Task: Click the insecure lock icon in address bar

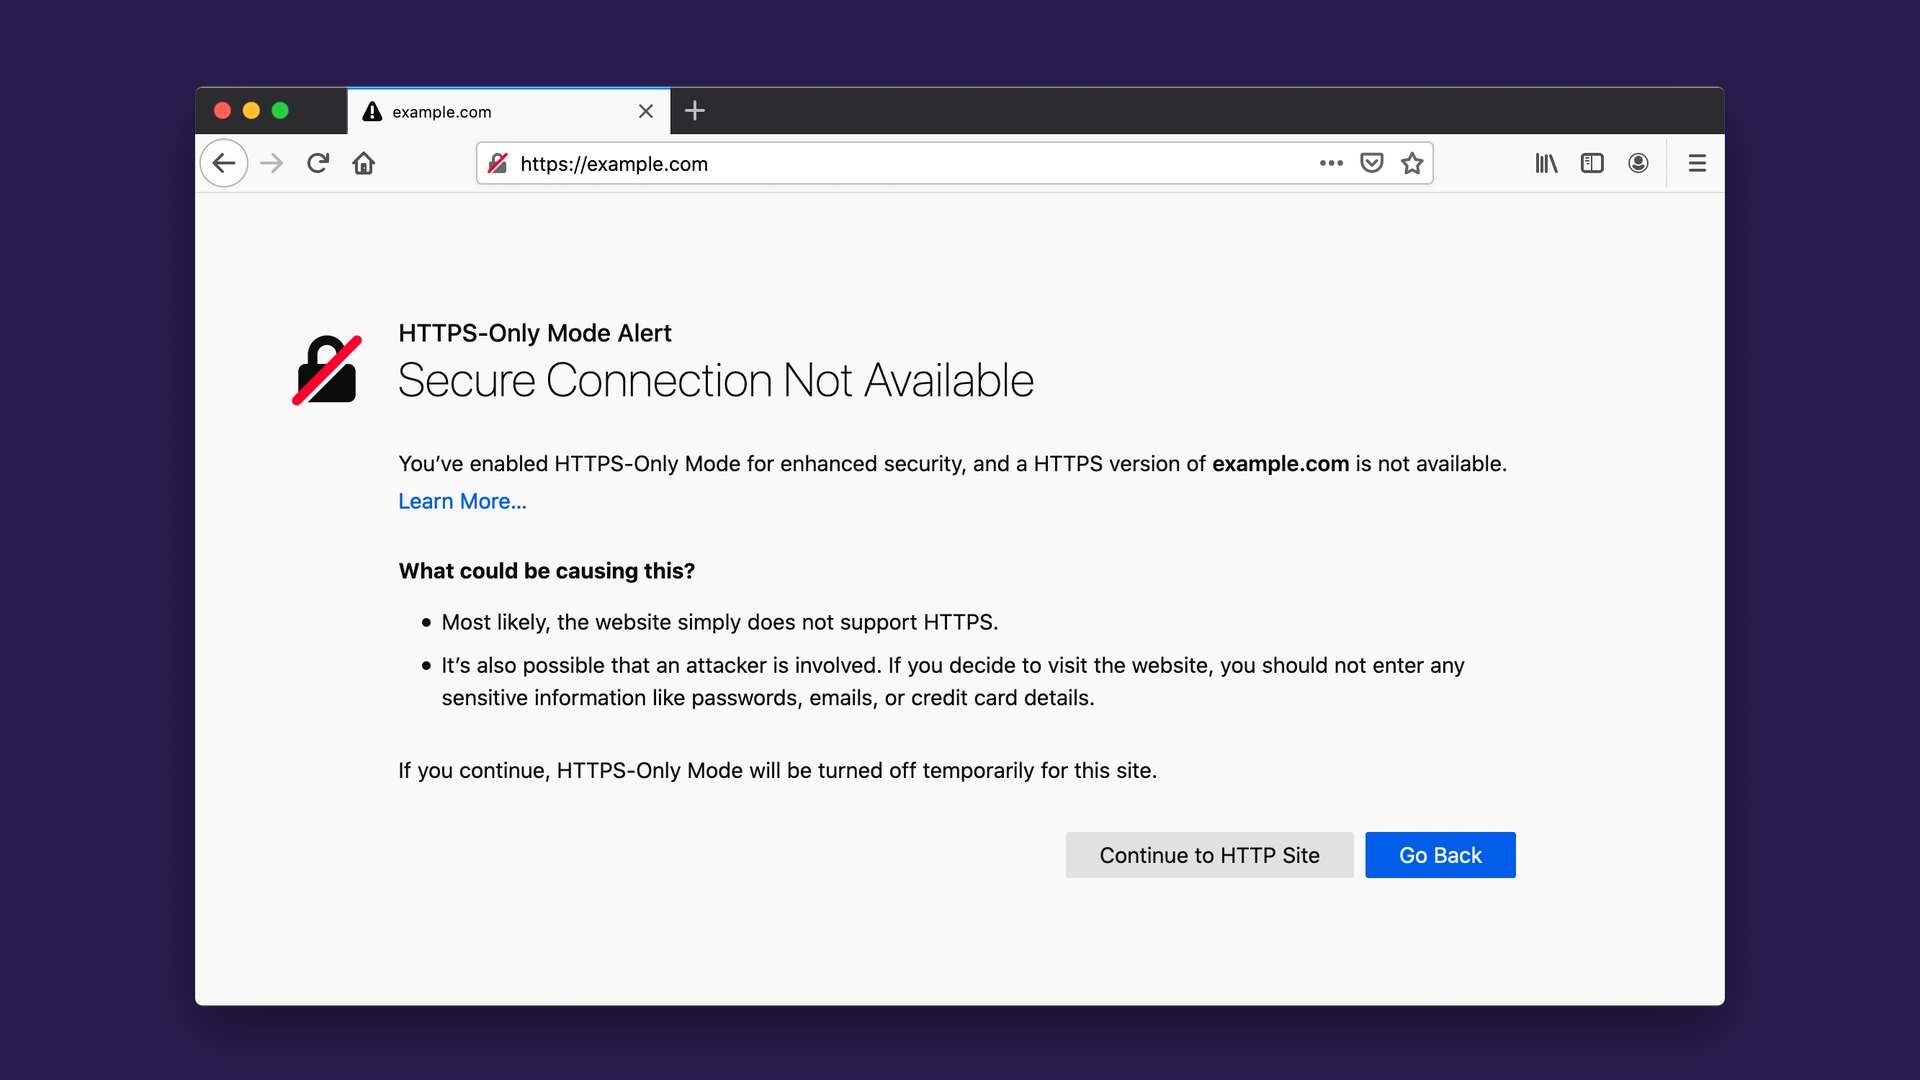Action: pyautogui.click(x=498, y=163)
